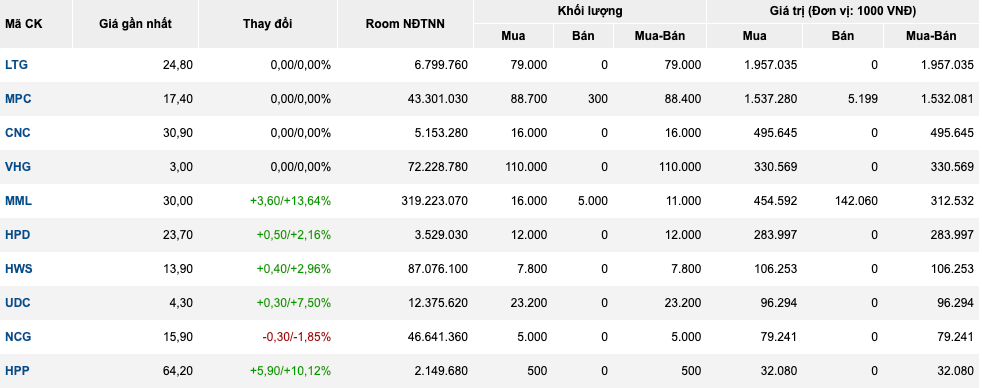Select the UDC ticker link
This screenshot has height=388, width=982.
[x=18, y=303]
